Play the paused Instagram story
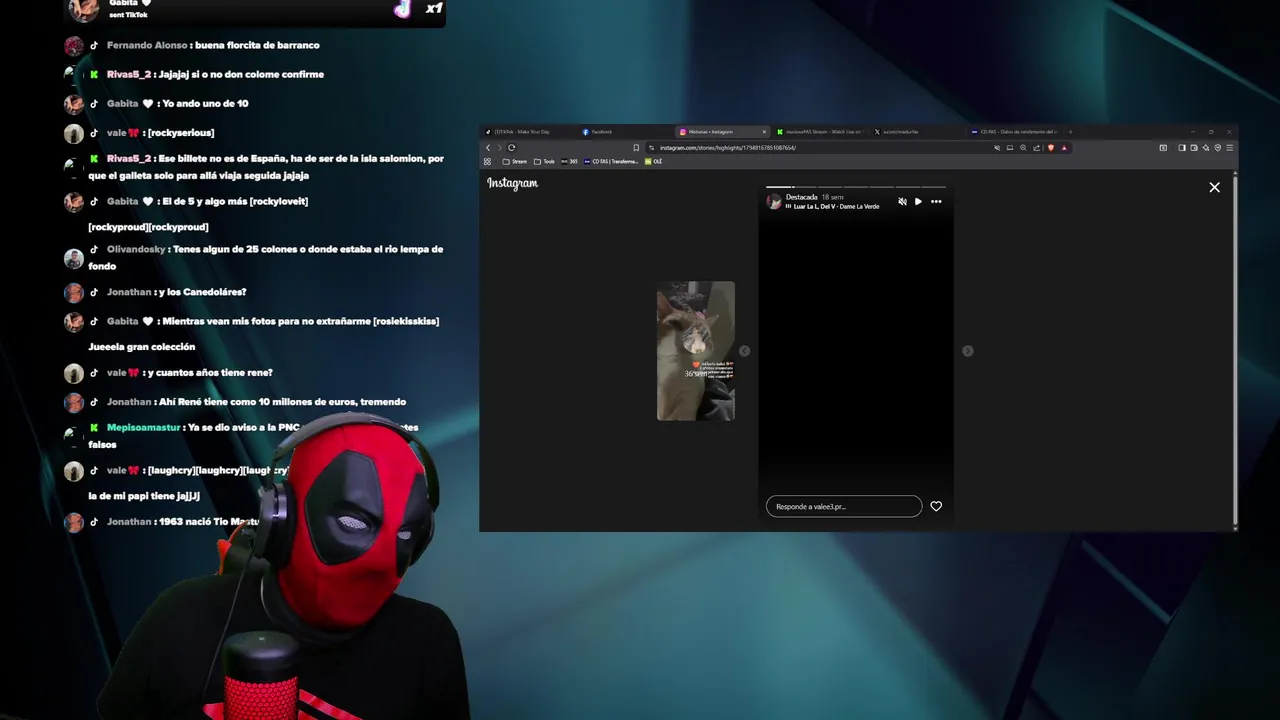1280x720 pixels. point(918,202)
